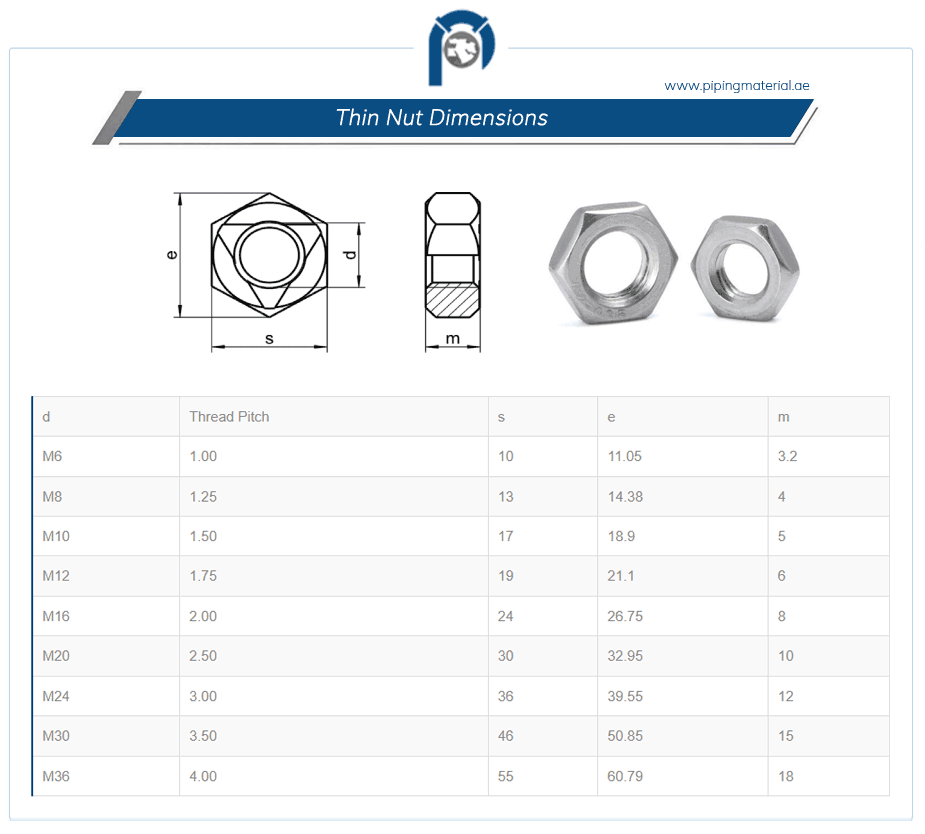Click the thread pitch 2.50 for M20
Image resolution: width=925 pixels, height=834 pixels.
203,656
